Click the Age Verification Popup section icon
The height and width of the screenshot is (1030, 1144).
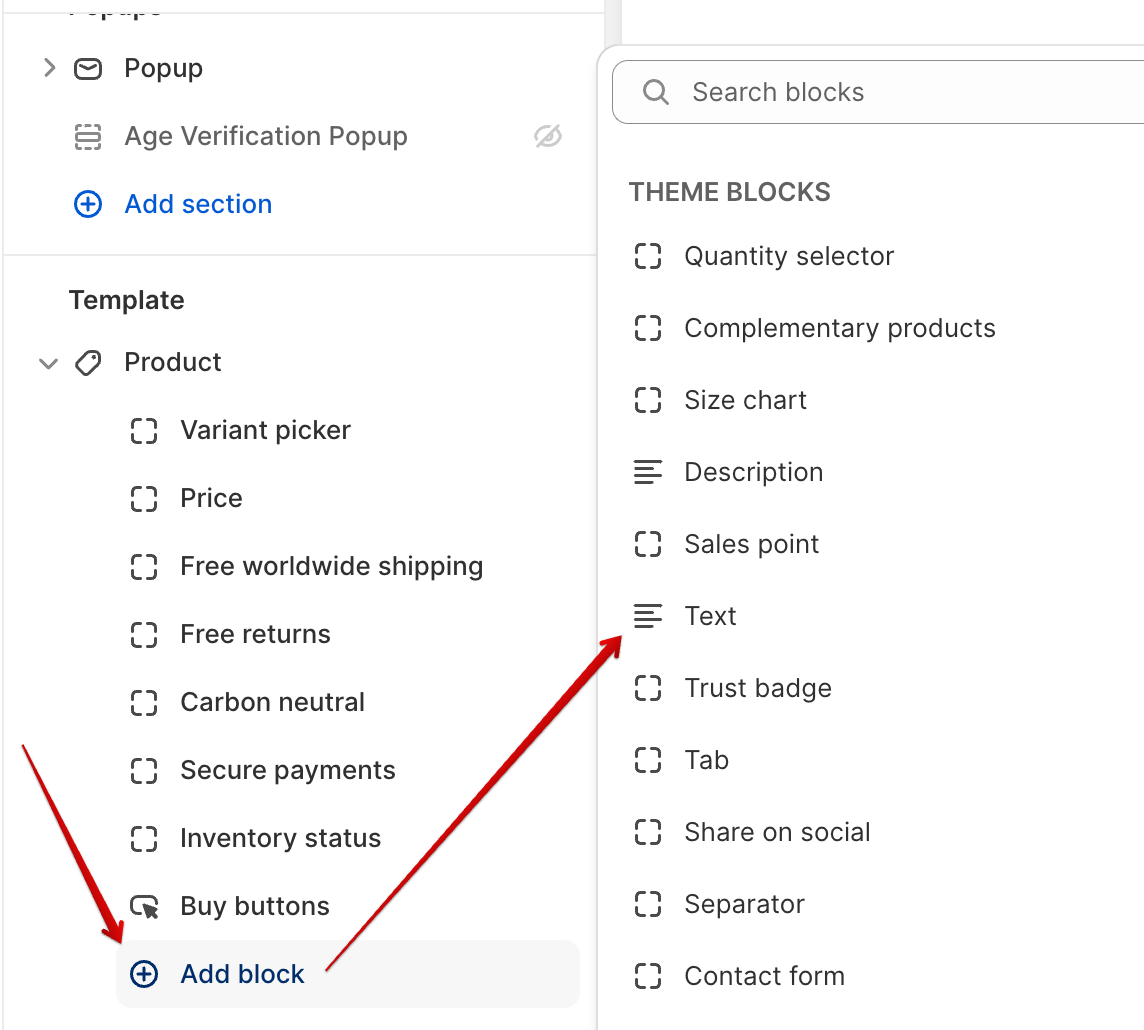(x=88, y=137)
